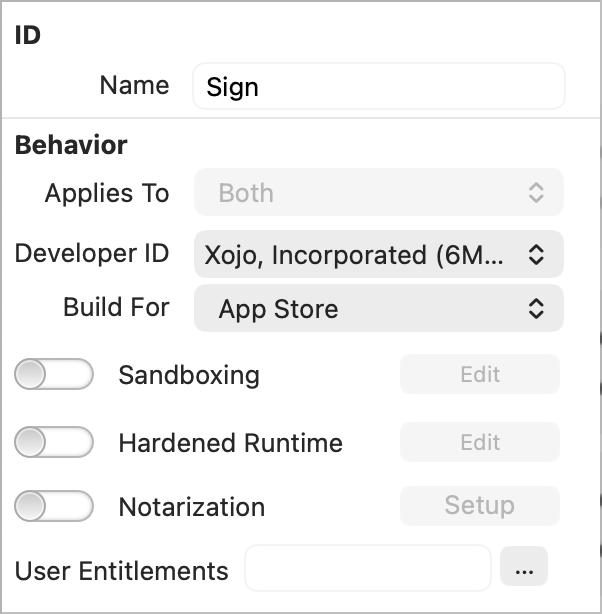Turn on the Hardened Runtime switch
The image size is (602, 614).
point(55,442)
